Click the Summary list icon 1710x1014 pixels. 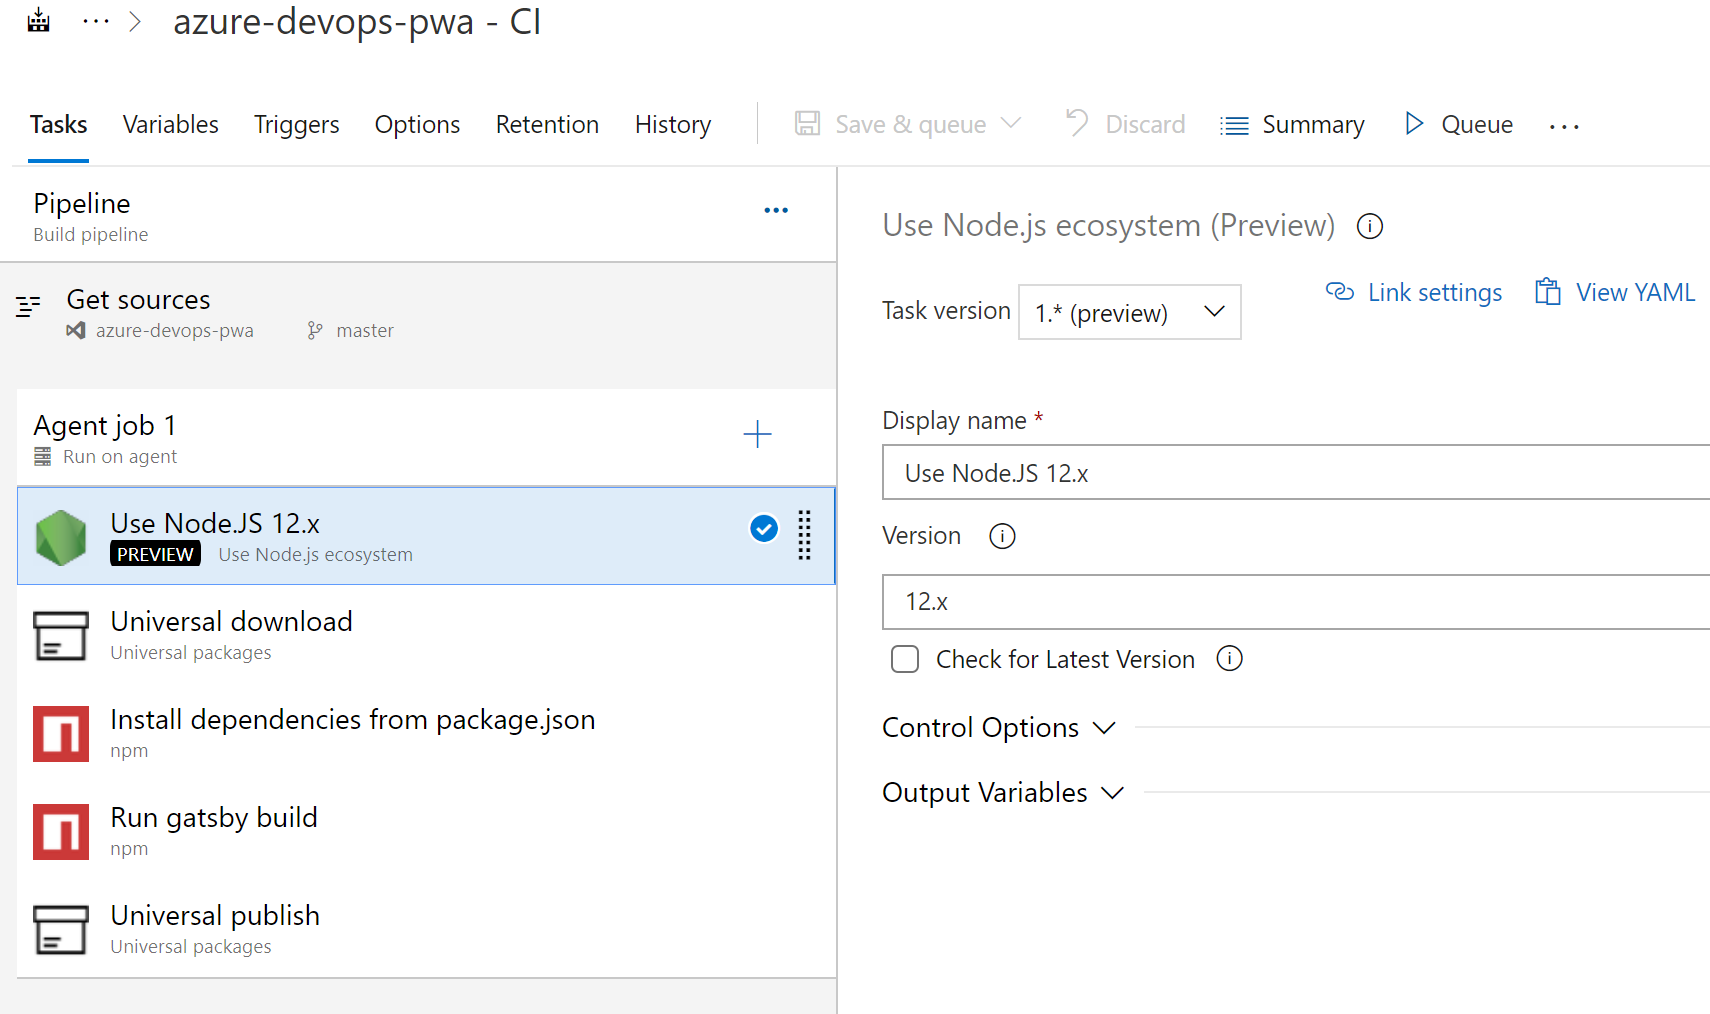tap(1234, 125)
